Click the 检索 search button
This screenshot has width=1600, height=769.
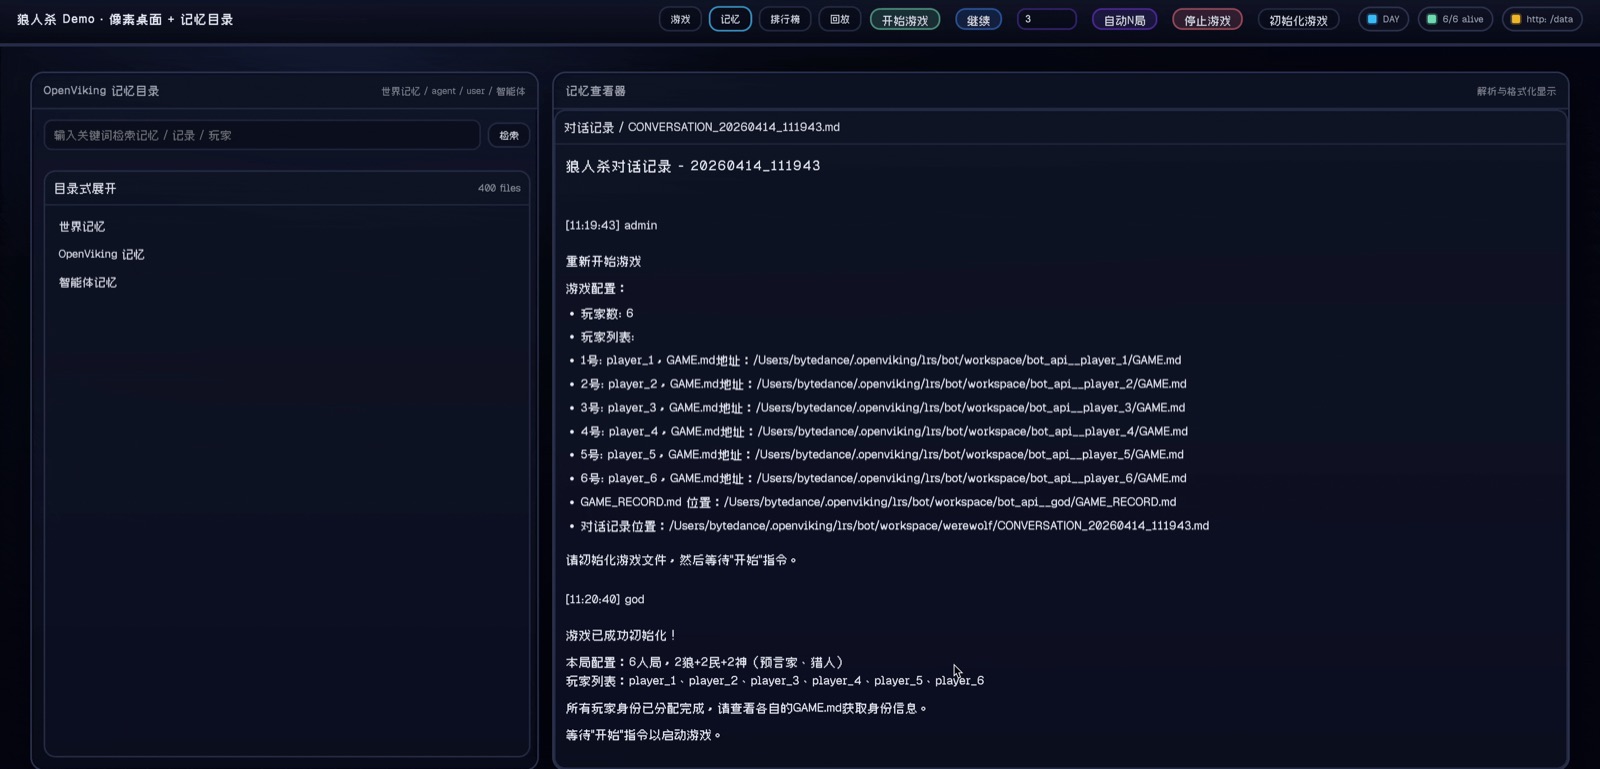pyautogui.click(x=509, y=135)
